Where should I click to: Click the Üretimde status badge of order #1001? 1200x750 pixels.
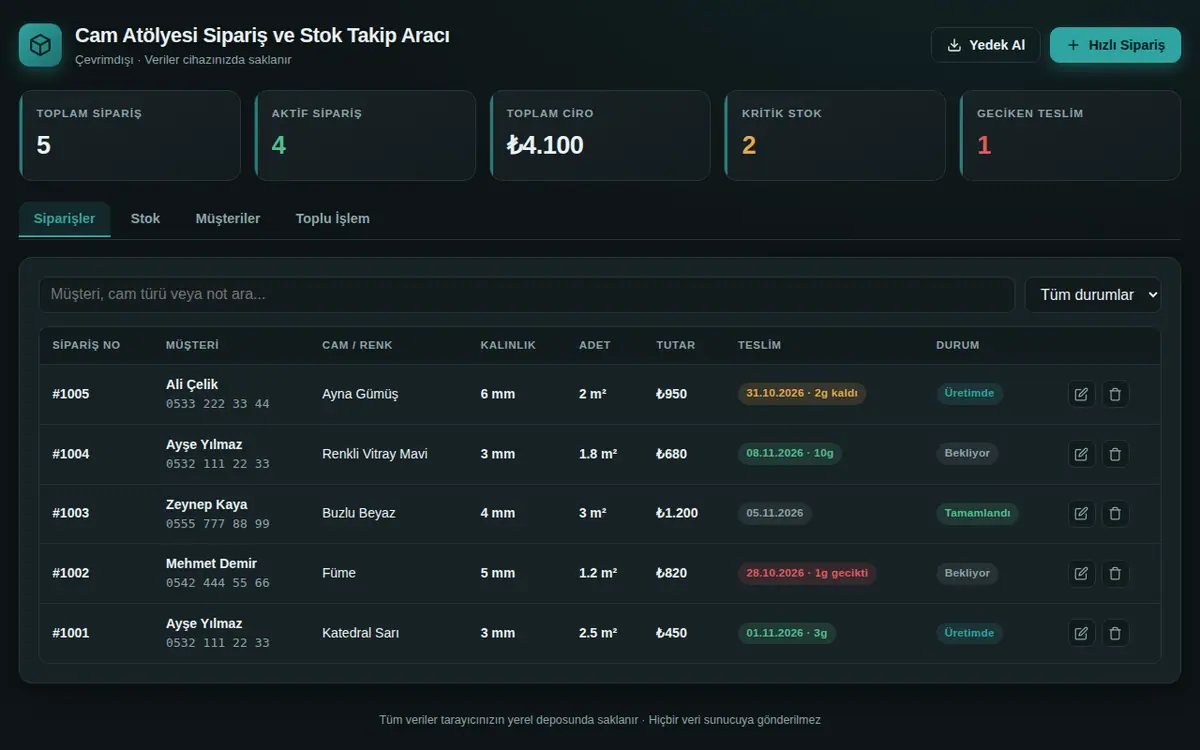(x=969, y=633)
